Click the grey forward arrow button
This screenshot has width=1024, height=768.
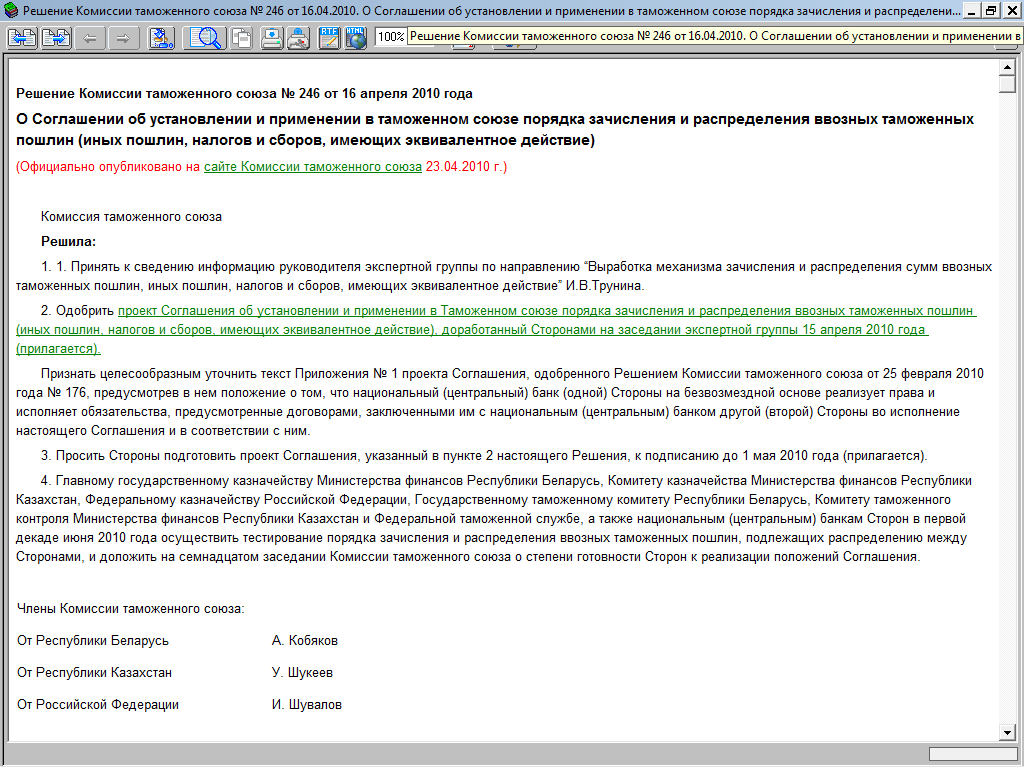[122, 38]
